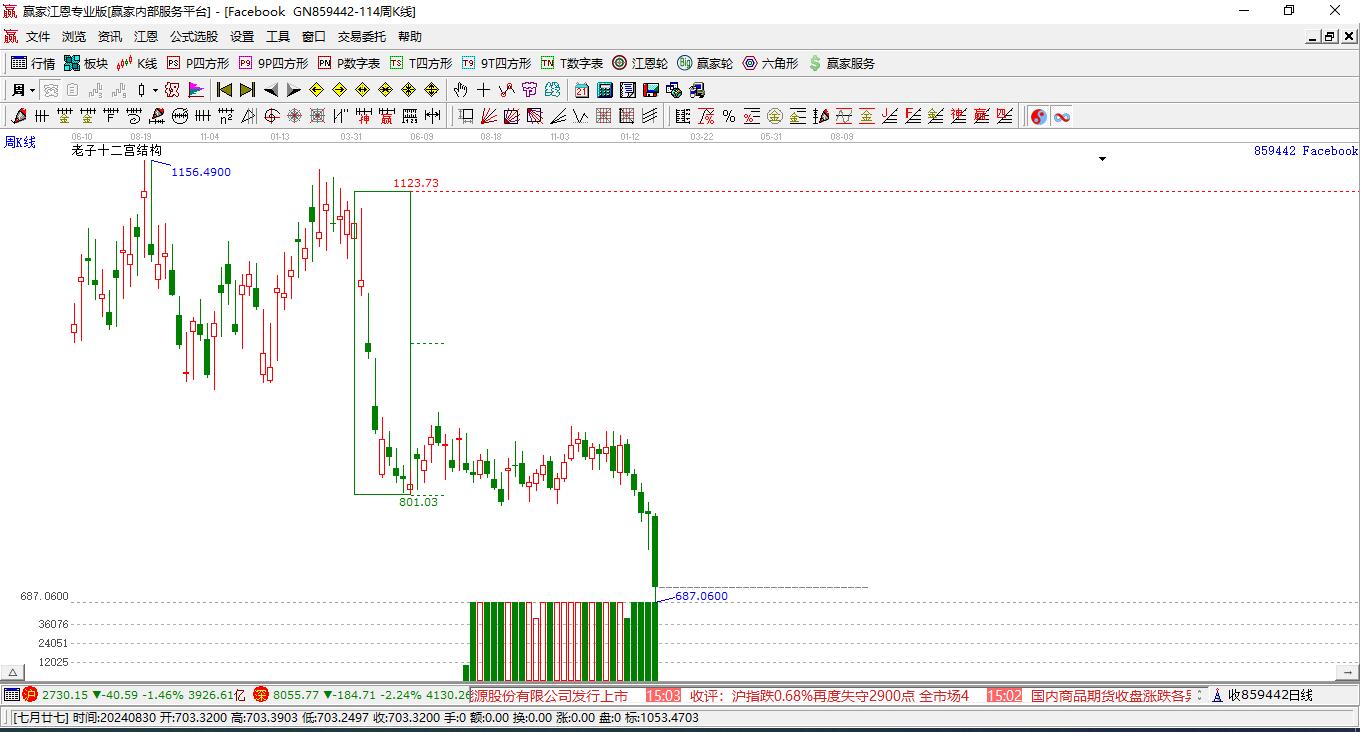Image resolution: width=1360 pixels, height=732 pixels.
Task: Open the 六角形 hexagon tool
Action: pyautogui.click(x=770, y=63)
